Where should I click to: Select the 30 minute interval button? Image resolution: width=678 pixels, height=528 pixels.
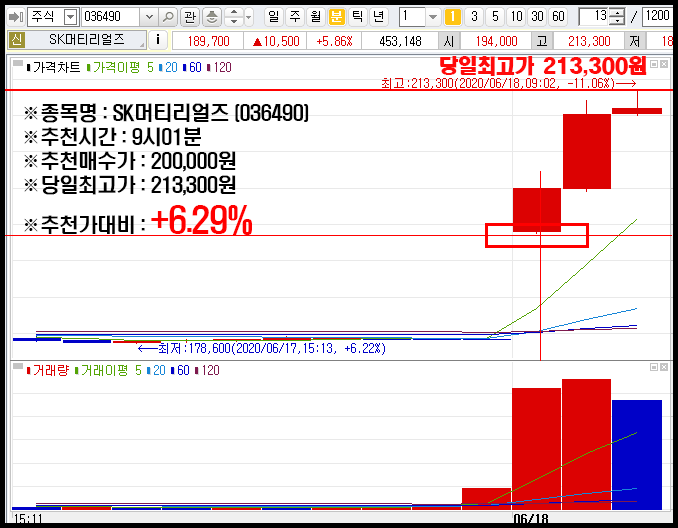click(x=537, y=17)
